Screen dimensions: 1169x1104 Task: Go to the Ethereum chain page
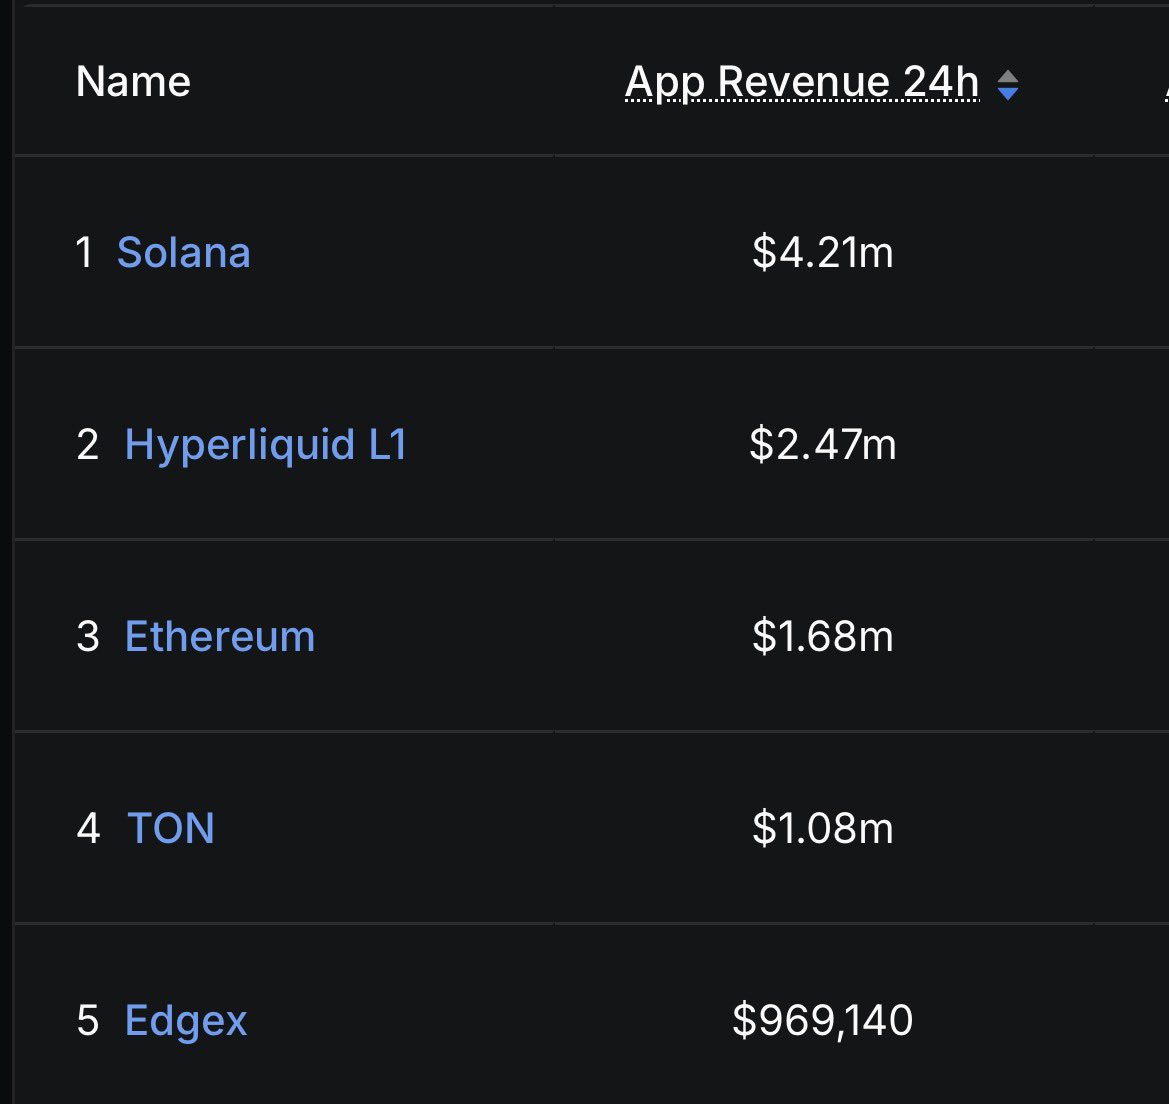(x=219, y=637)
